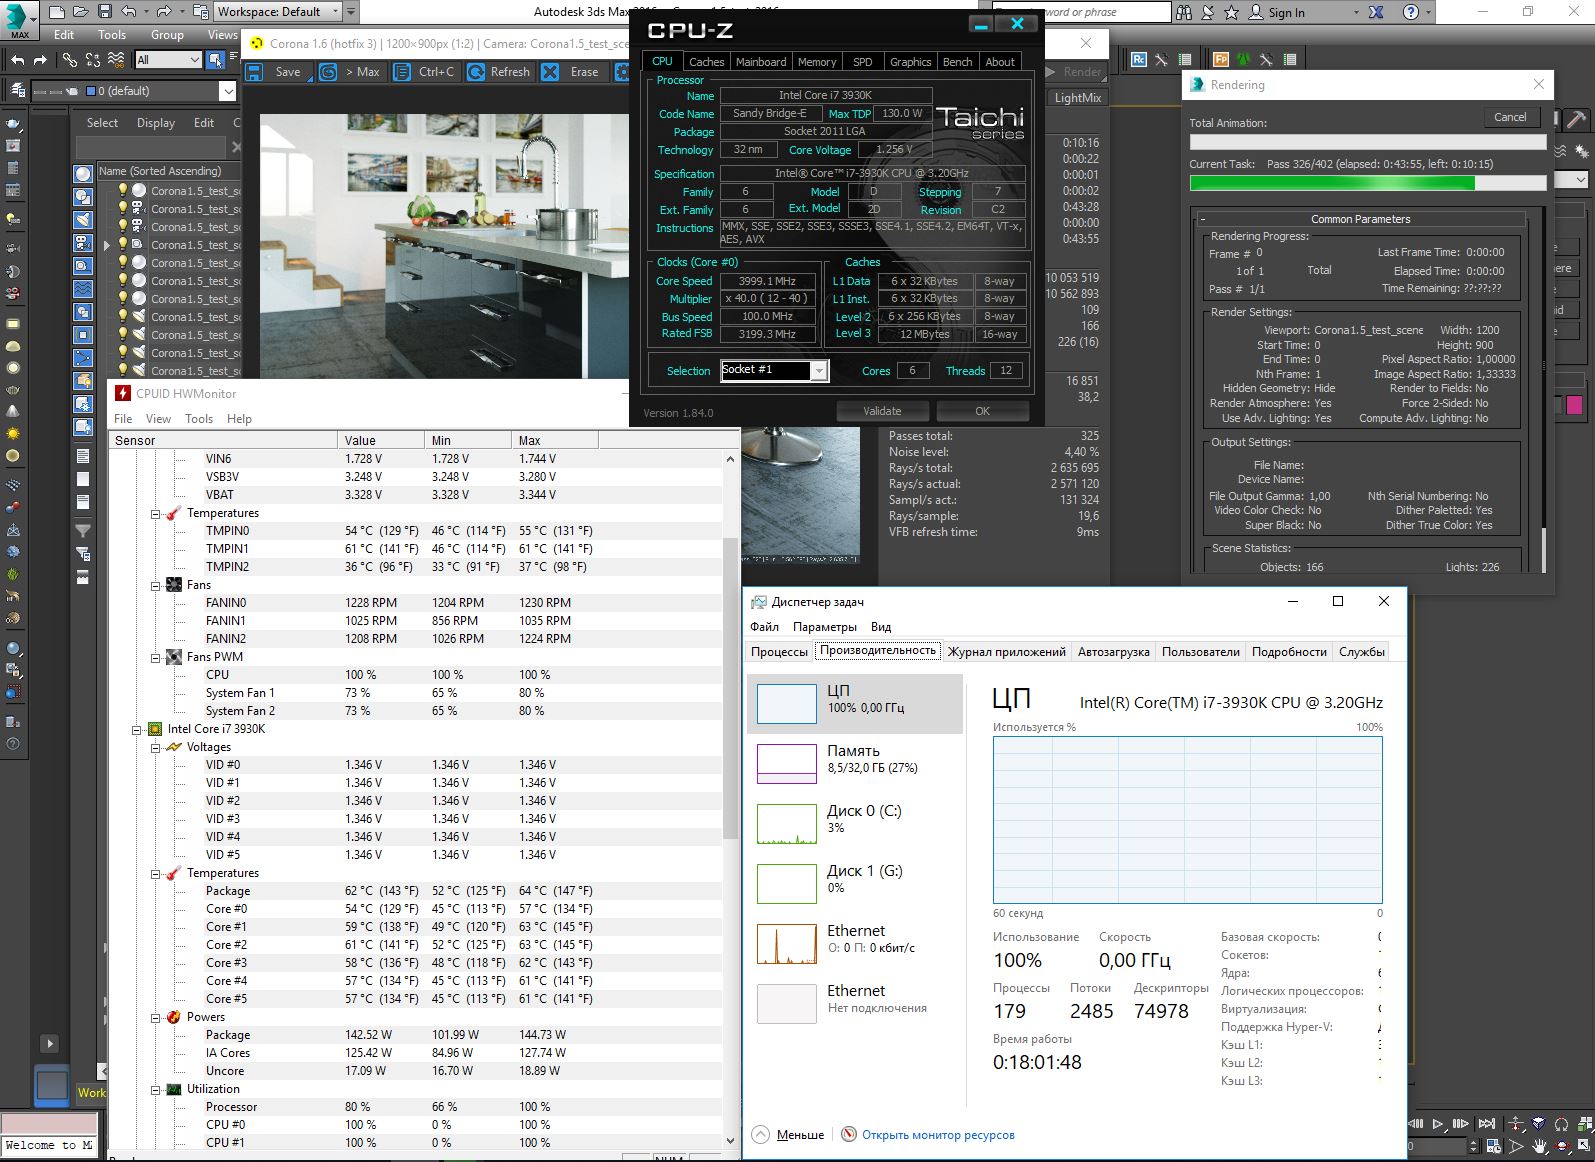Click the Forest Pack Fp icon
The width and height of the screenshot is (1595, 1162).
click(1221, 60)
